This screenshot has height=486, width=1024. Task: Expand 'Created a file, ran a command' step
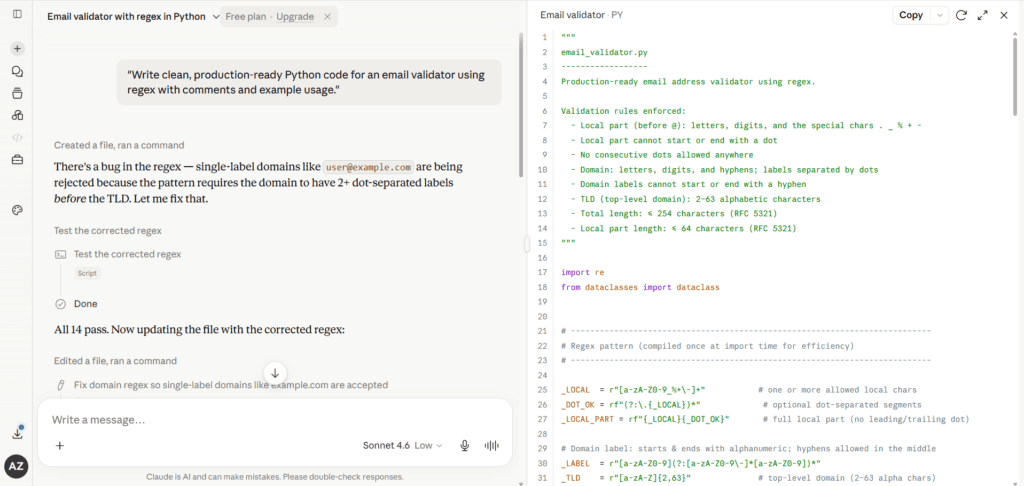(x=119, y=145)
